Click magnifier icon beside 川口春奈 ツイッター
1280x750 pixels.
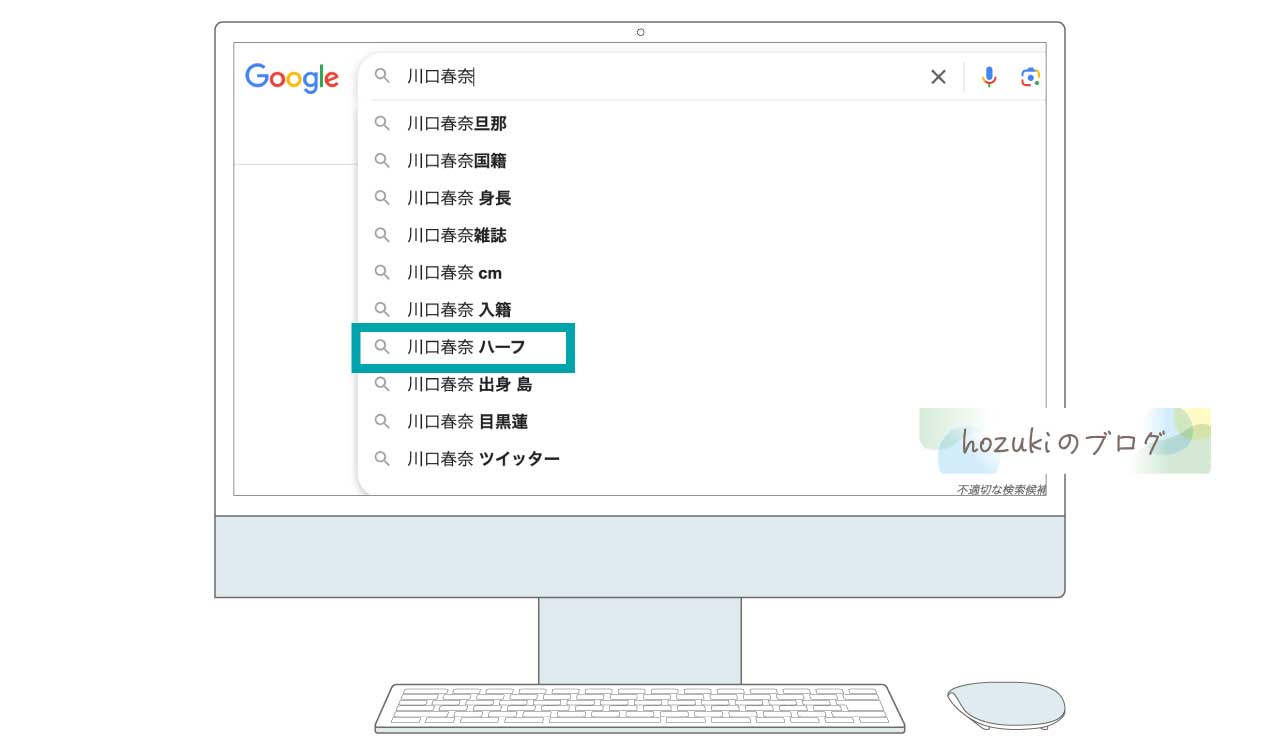[381, 459]
